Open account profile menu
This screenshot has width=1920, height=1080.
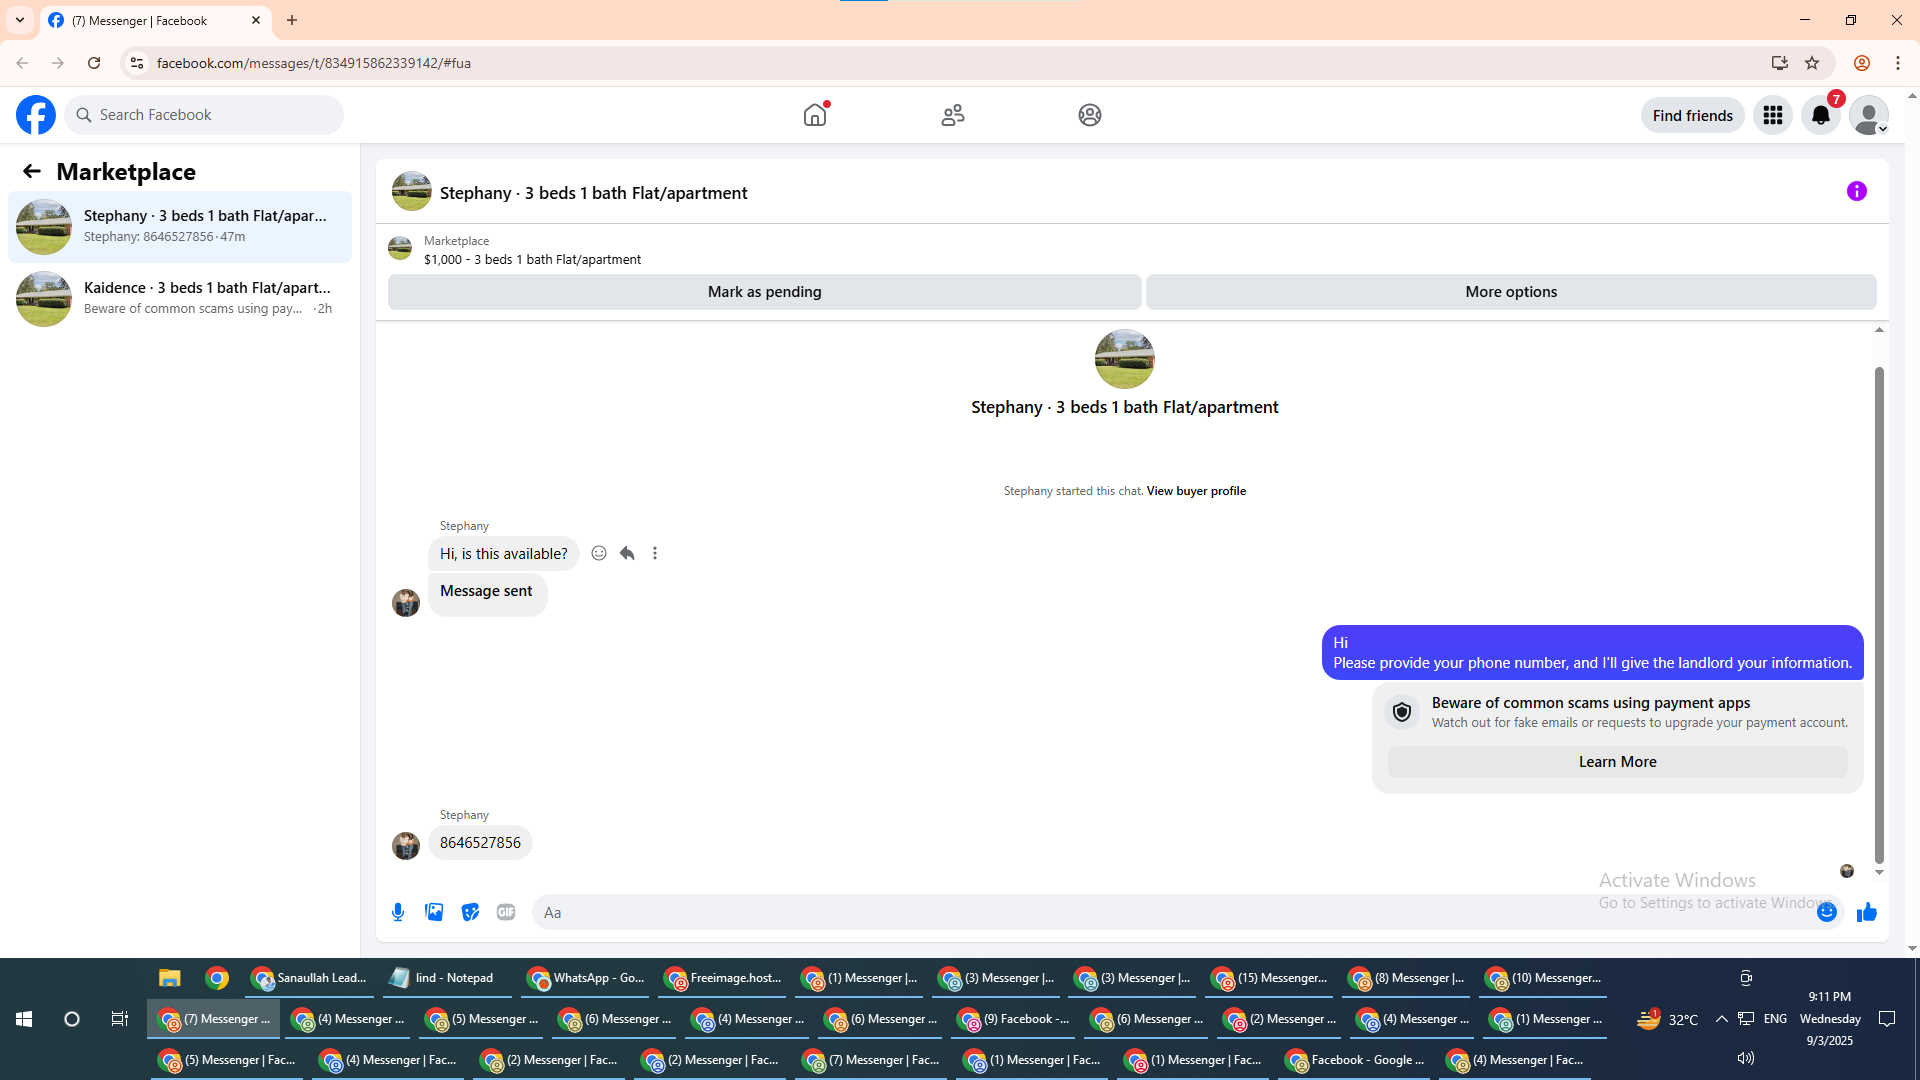1869,115
